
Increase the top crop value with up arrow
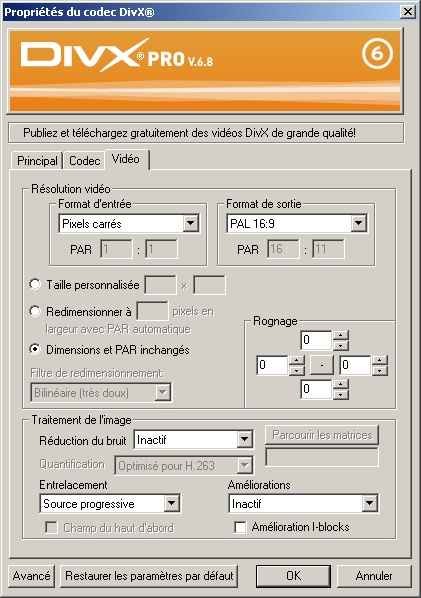click(x=341, y=336)
